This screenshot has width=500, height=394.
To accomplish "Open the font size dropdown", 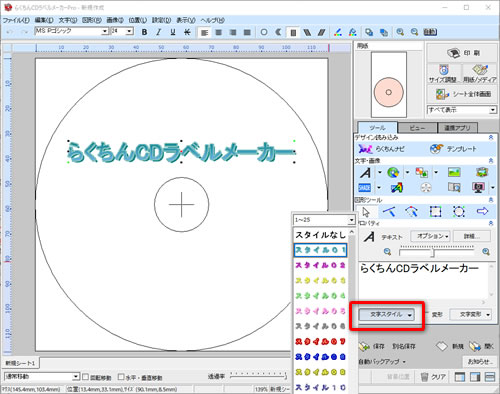I will pyautogui.click(x=129, y=31).
